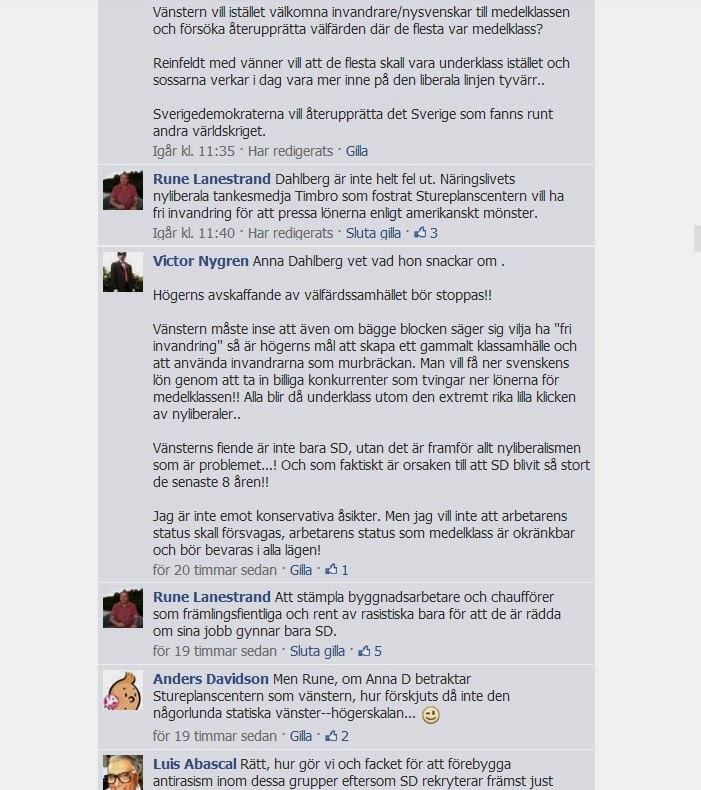This screenshot has height=790, width=701.
Task: Show edit history on Igår kl. 11:35 comment
Action: 290,151
